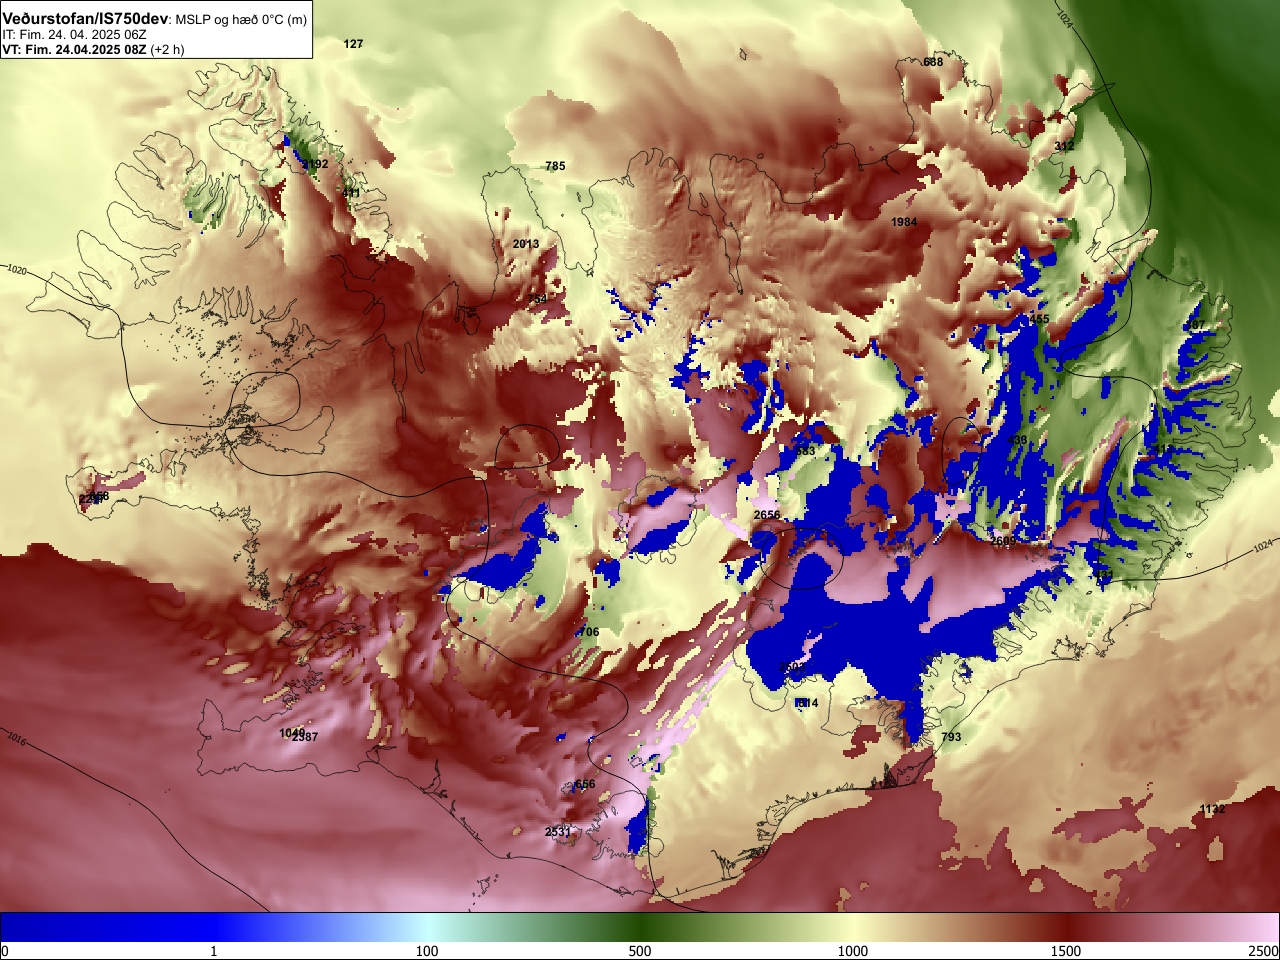This screenshot has height=960, width=1280.
Task: Click the 2013 height value on the map
Action: click(x=526, y=244)
